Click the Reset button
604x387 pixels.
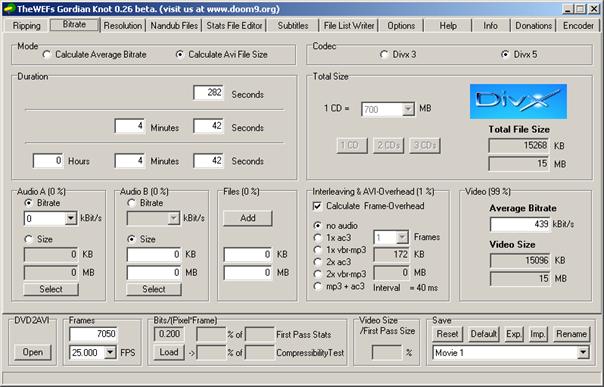point(447,334)
